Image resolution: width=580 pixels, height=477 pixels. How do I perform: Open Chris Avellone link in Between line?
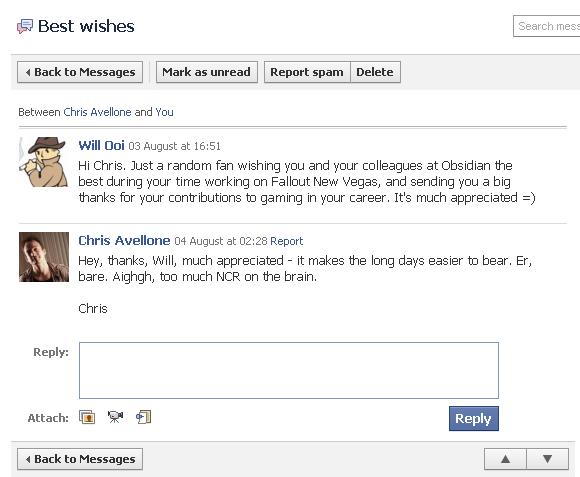(97, 112)
